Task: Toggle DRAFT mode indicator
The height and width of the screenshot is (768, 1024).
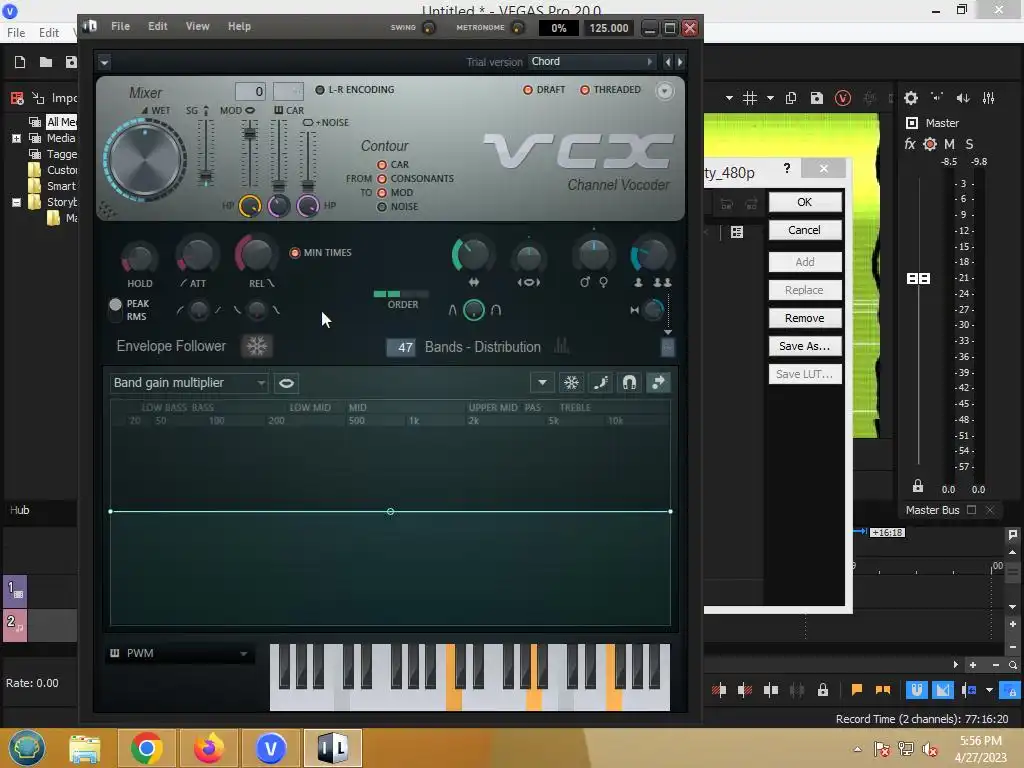Action: point(544,90)
